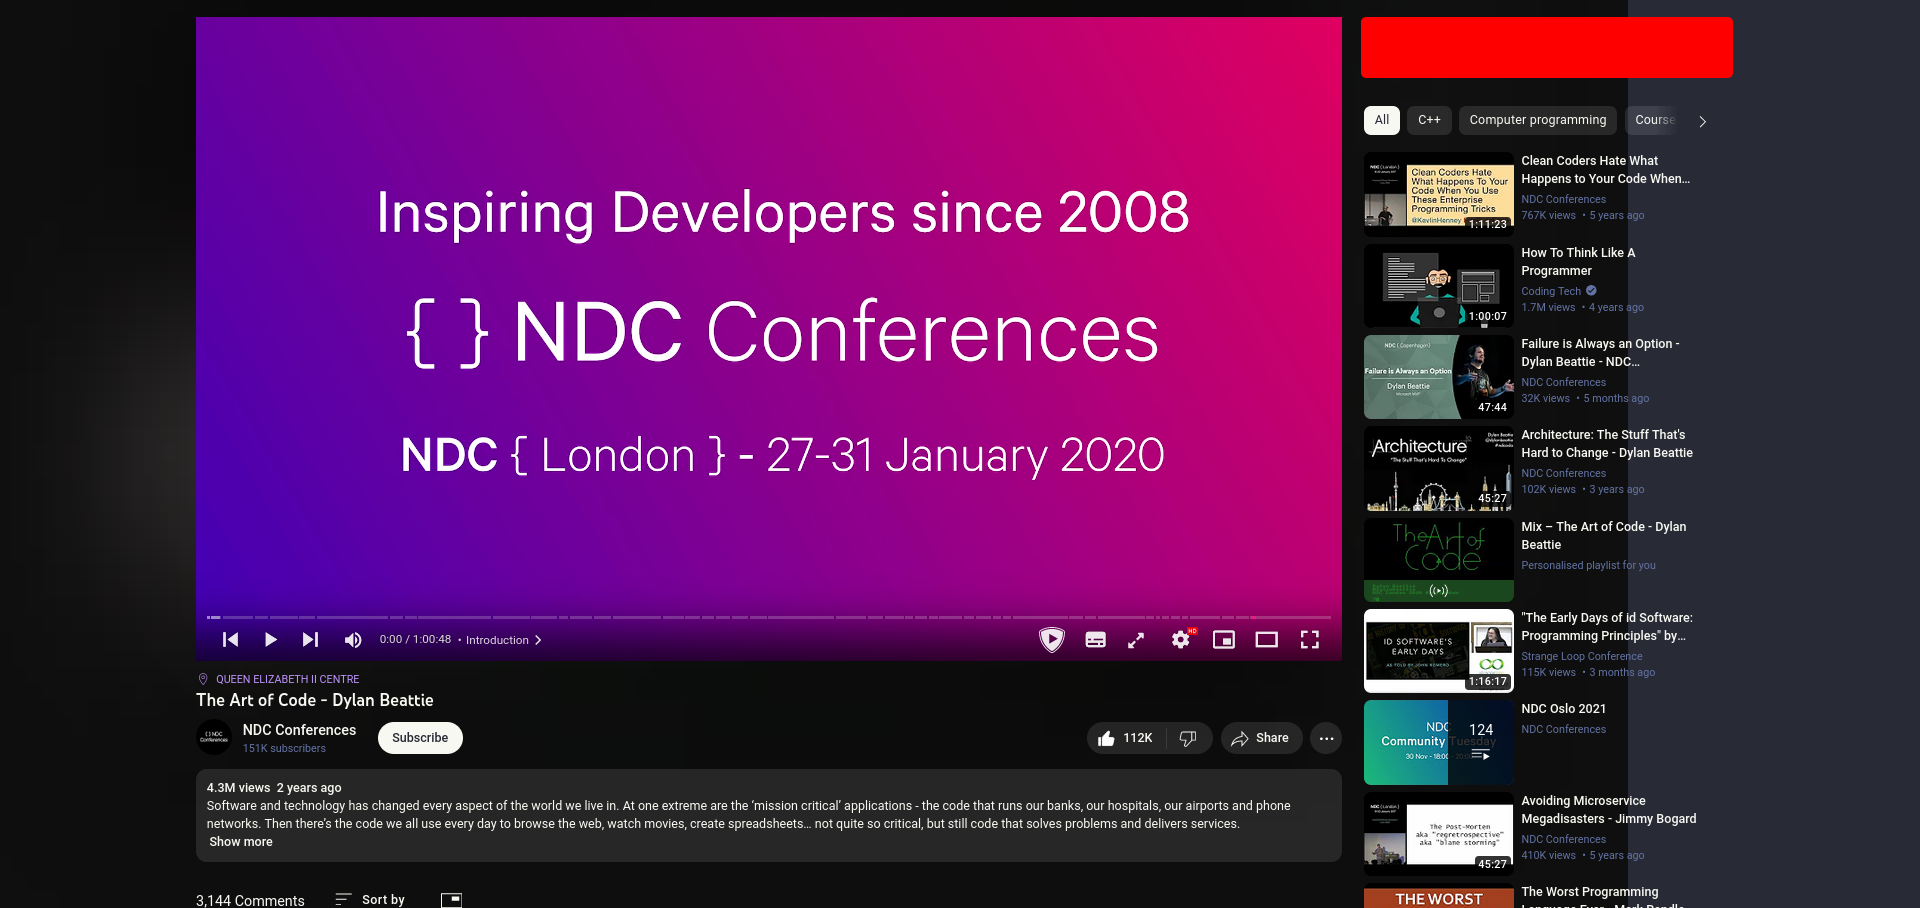1920x908 pixels.
Task: Expand the Introduction chapter list
Action: (x=504, y=640)
